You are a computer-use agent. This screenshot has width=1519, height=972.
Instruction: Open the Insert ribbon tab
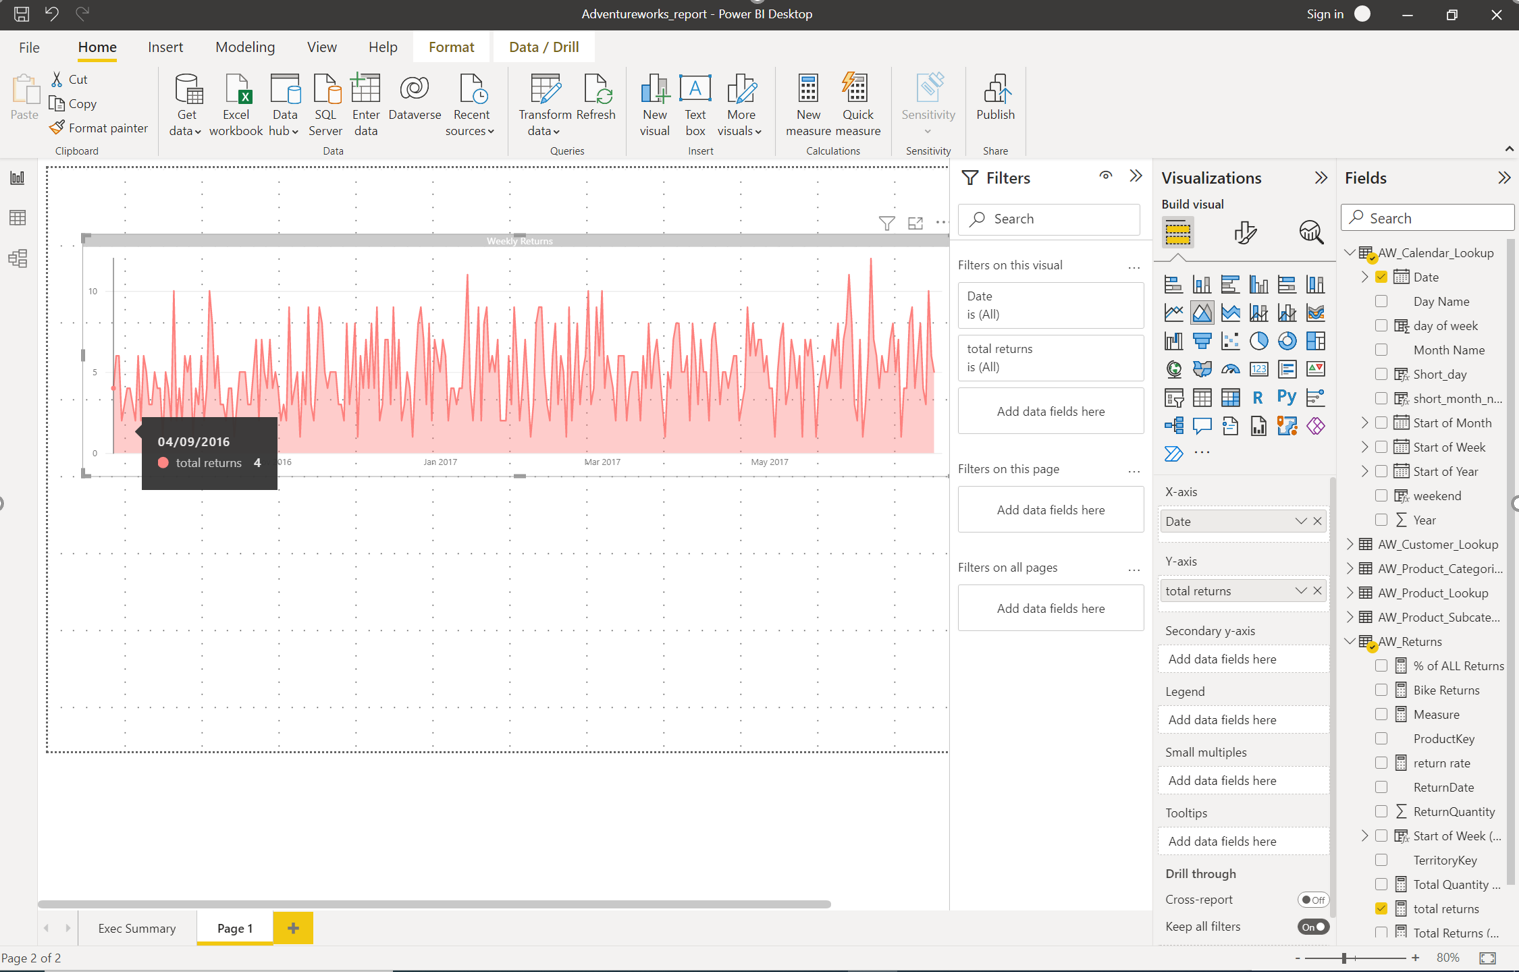165,47
